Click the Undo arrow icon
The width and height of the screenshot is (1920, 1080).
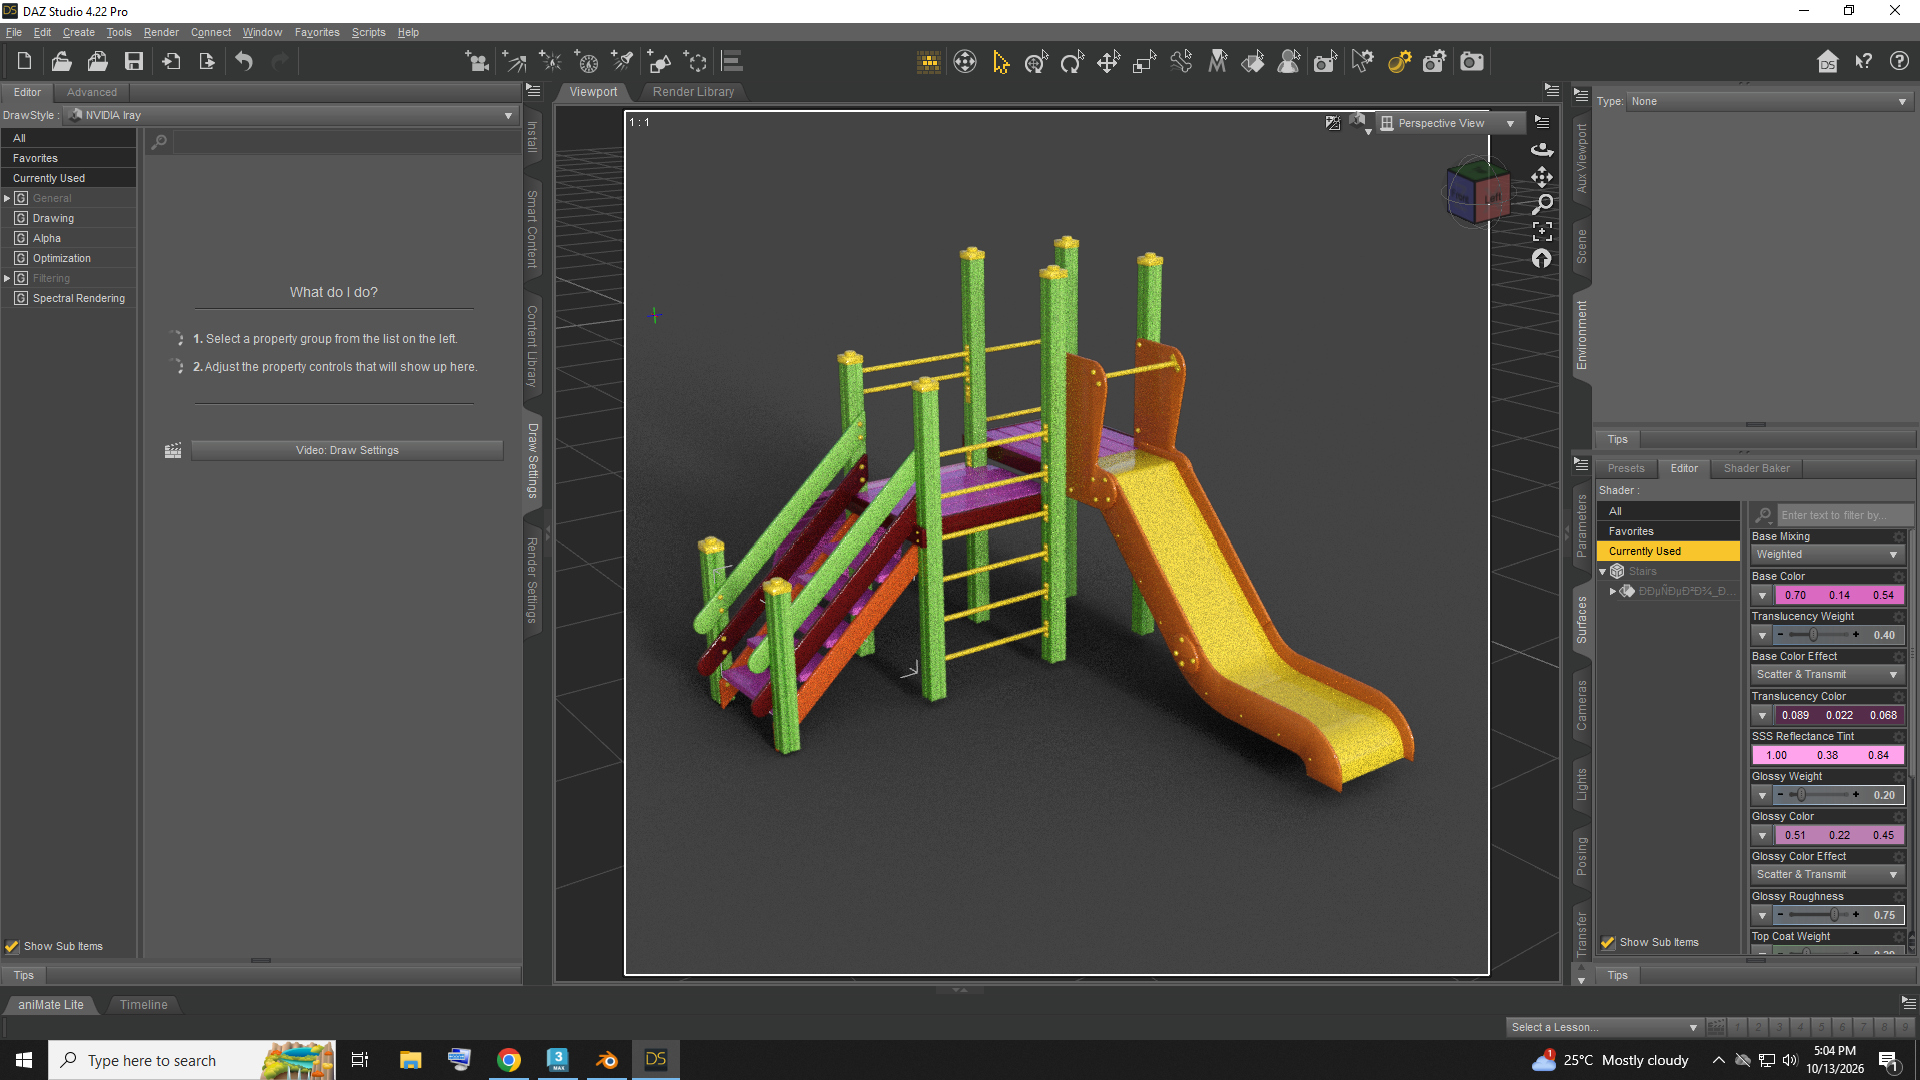click(244, 62)
